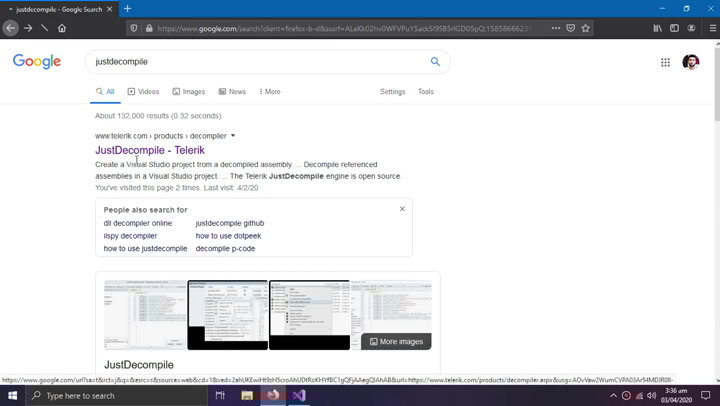Search for dll decompiler online
Image resolution: width=720 pixels, height=406 pixels.
138,223
